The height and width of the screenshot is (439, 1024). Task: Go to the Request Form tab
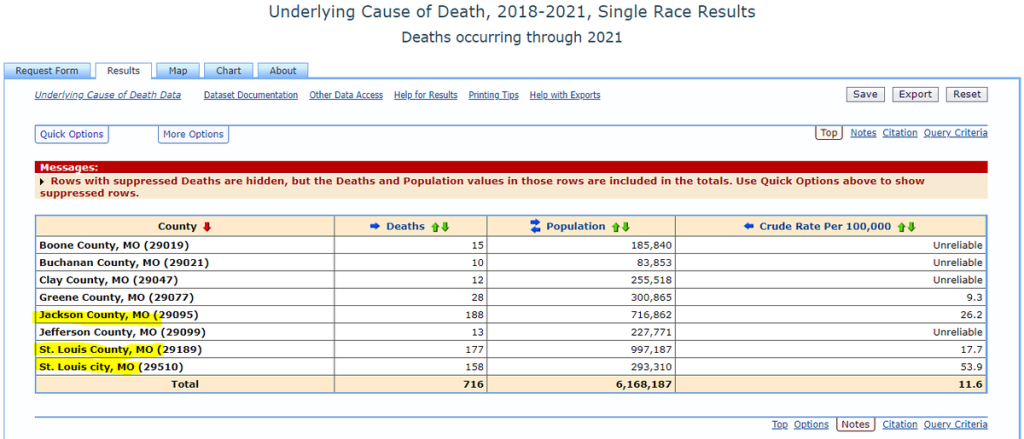47,71
